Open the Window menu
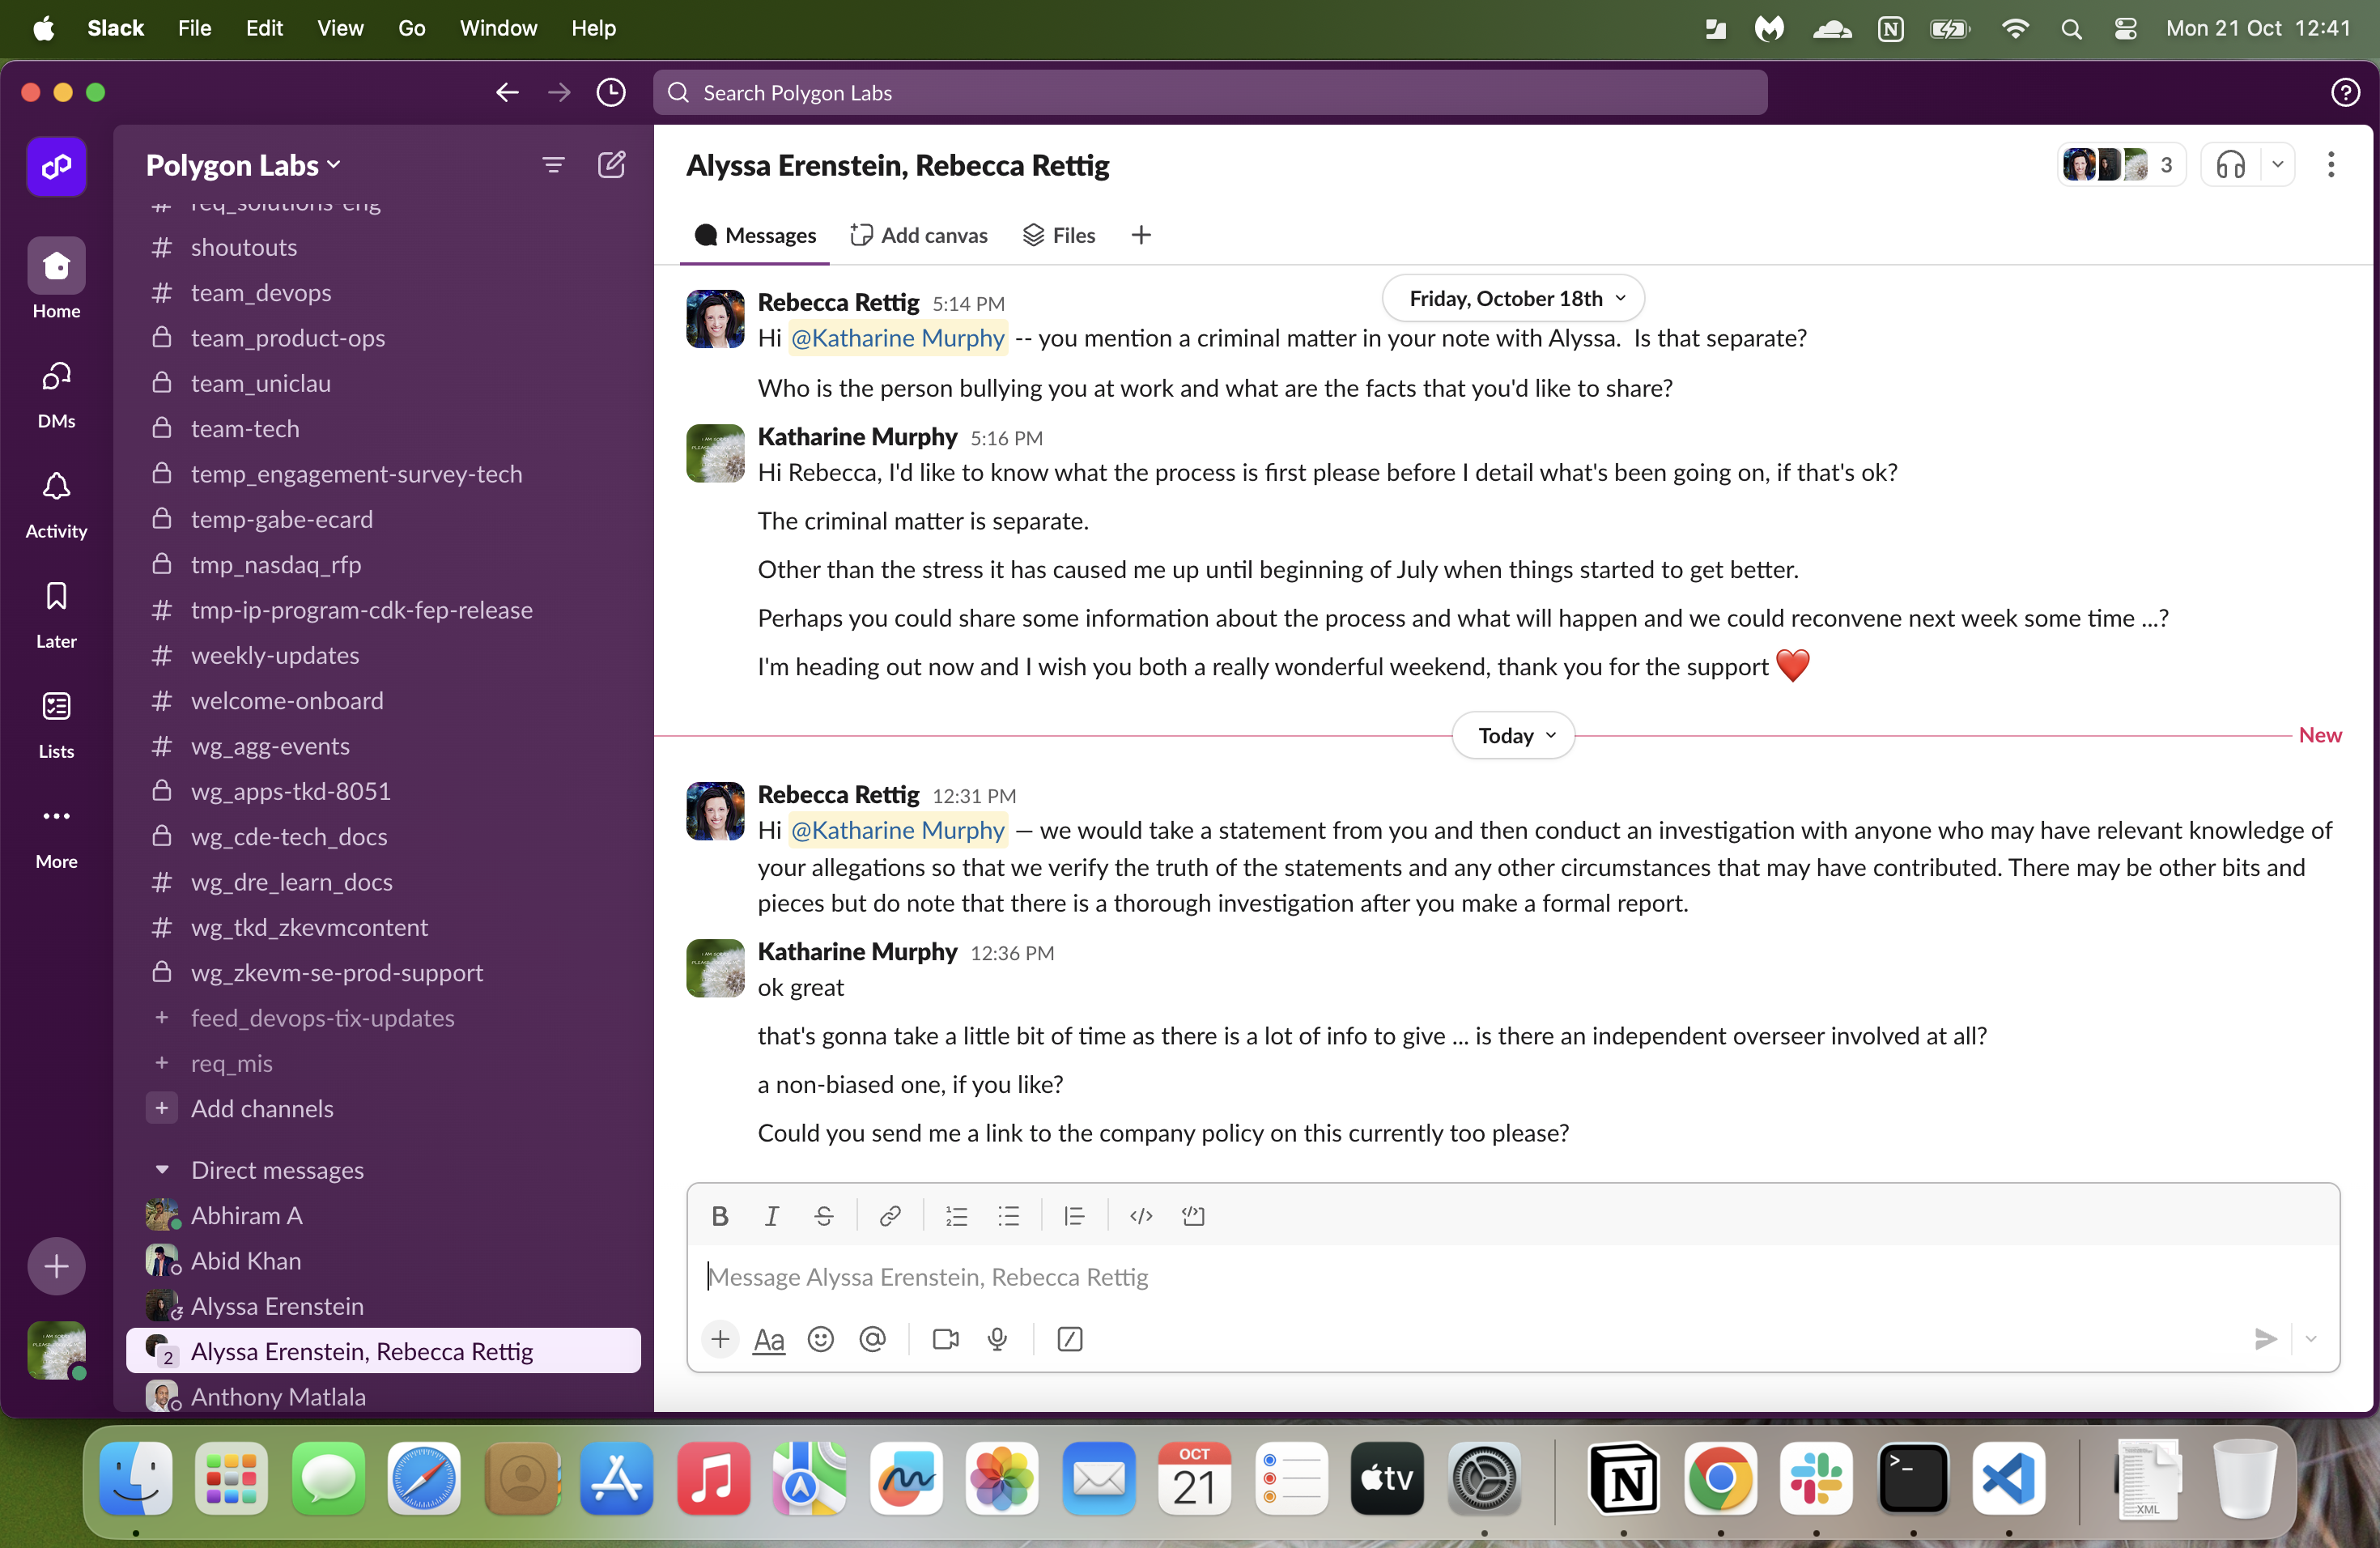 [498, 28]
